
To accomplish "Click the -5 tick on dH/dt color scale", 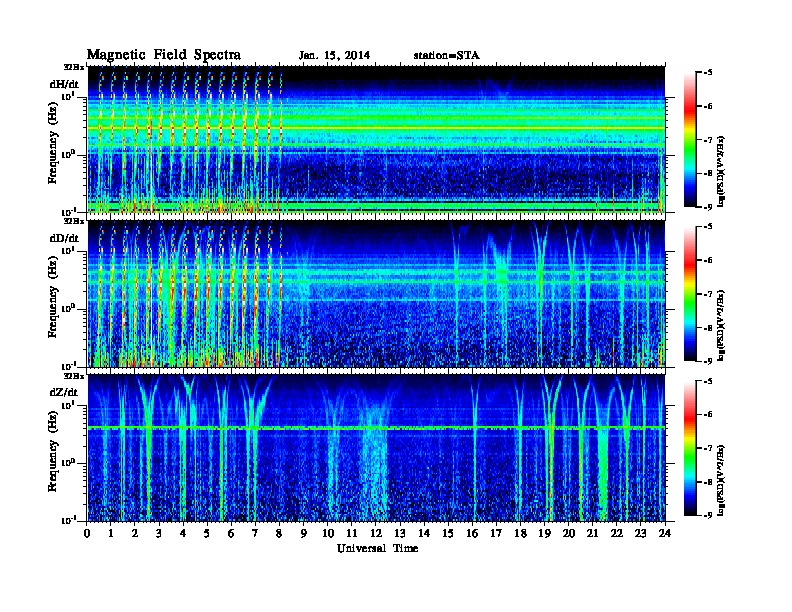I will (x=707, y=73).
